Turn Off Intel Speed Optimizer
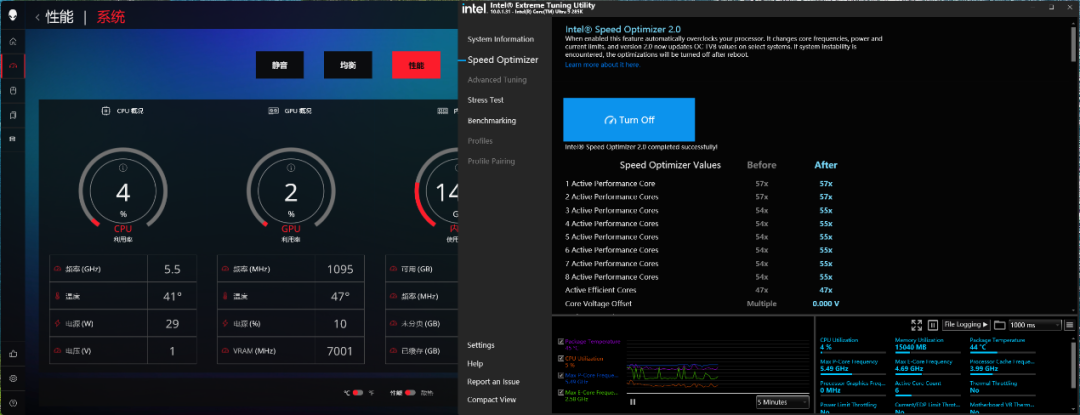This screenshot has width=1080, height=415. click(x=629, y=120)
